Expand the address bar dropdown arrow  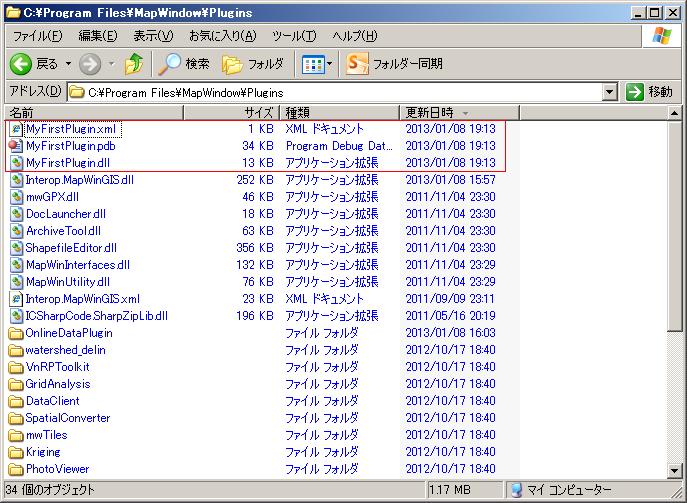pos(610,92)
